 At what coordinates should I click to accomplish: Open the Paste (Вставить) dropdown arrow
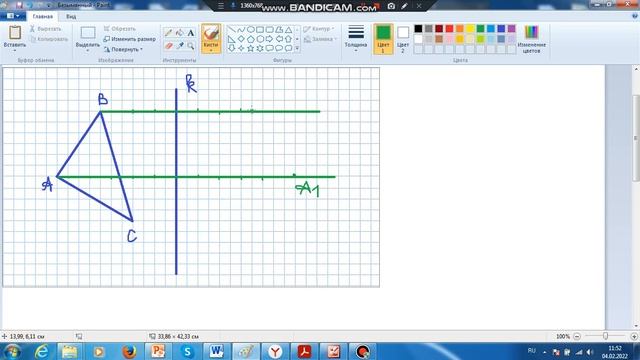coord(15,51)
